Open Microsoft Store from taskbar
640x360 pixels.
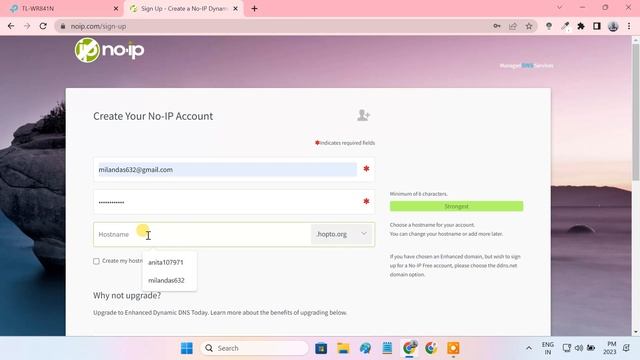[321, 348]
